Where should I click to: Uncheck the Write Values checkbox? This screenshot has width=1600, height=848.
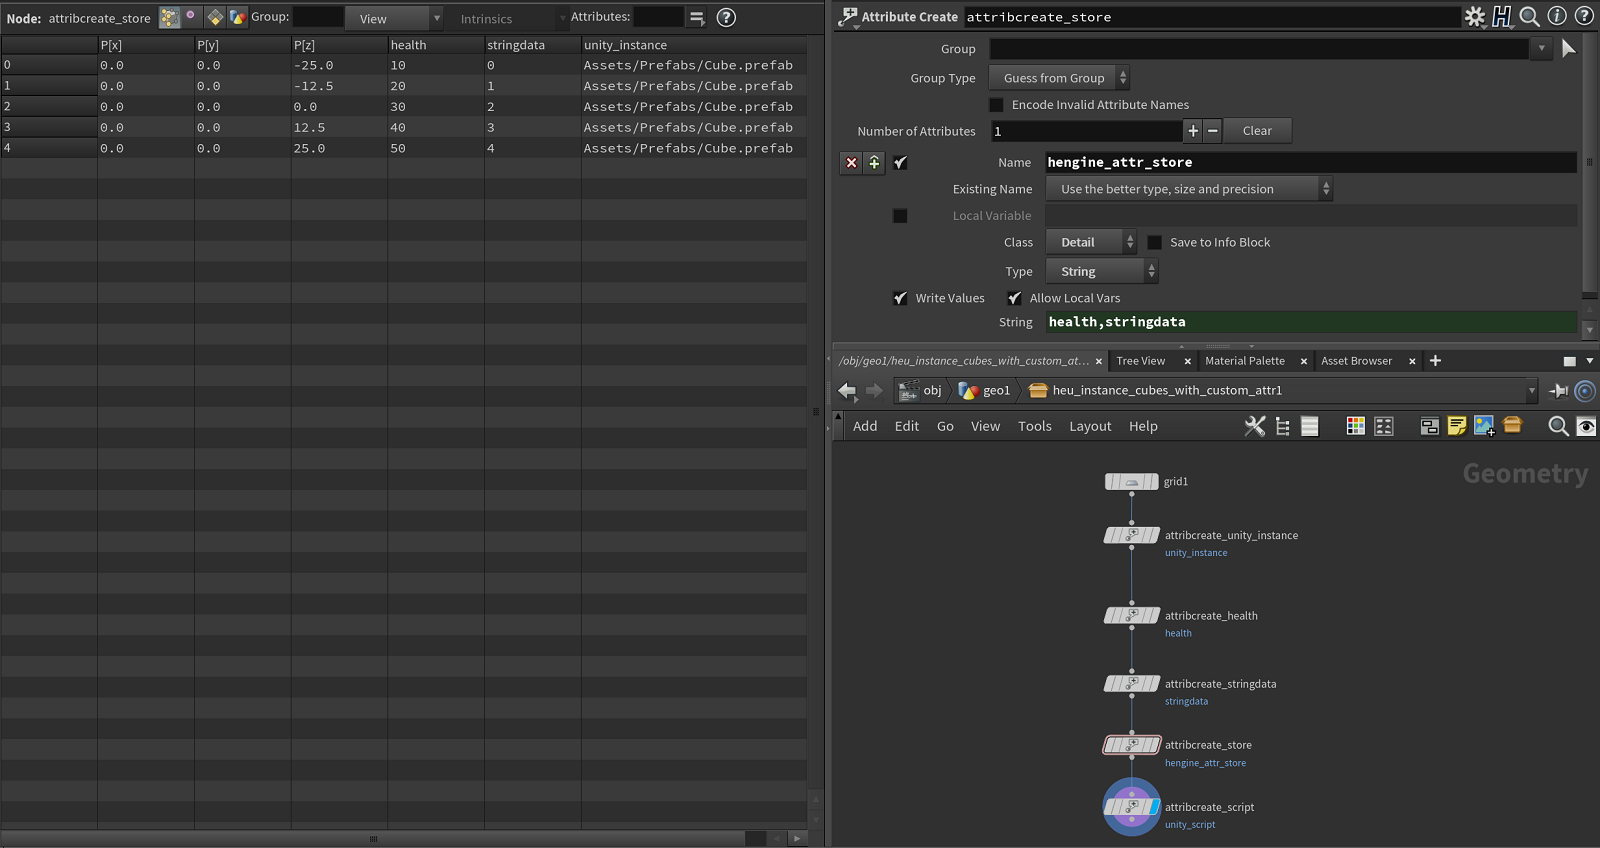(900, 298)
